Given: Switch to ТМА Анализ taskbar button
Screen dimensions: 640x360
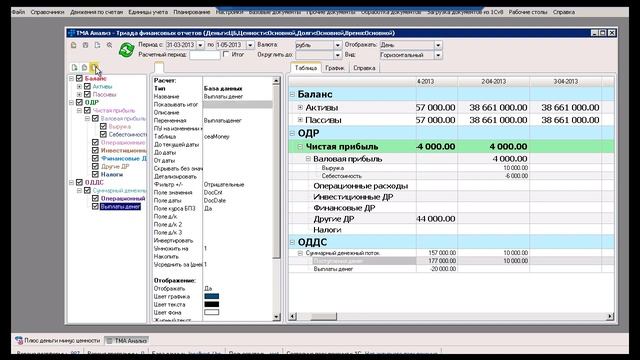Looking at the screenshot, I should (127, 340).
